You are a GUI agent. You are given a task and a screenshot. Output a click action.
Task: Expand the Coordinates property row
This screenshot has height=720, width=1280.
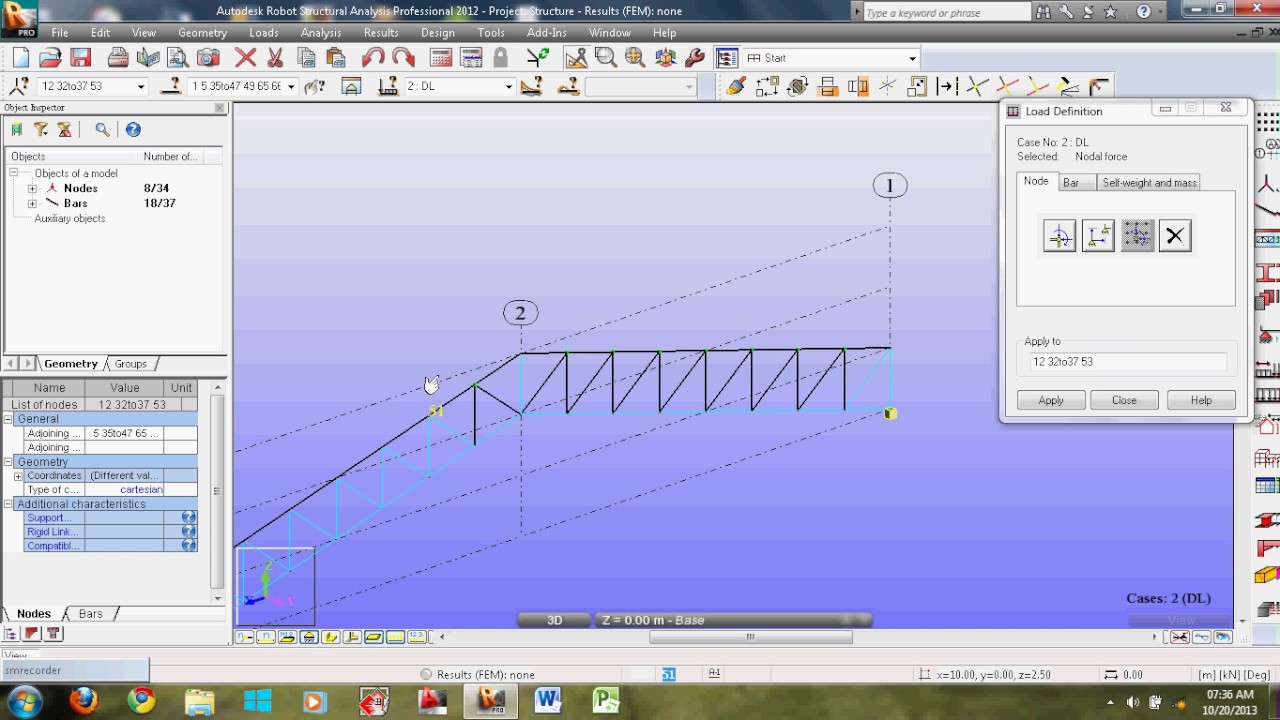pos(17,476)
